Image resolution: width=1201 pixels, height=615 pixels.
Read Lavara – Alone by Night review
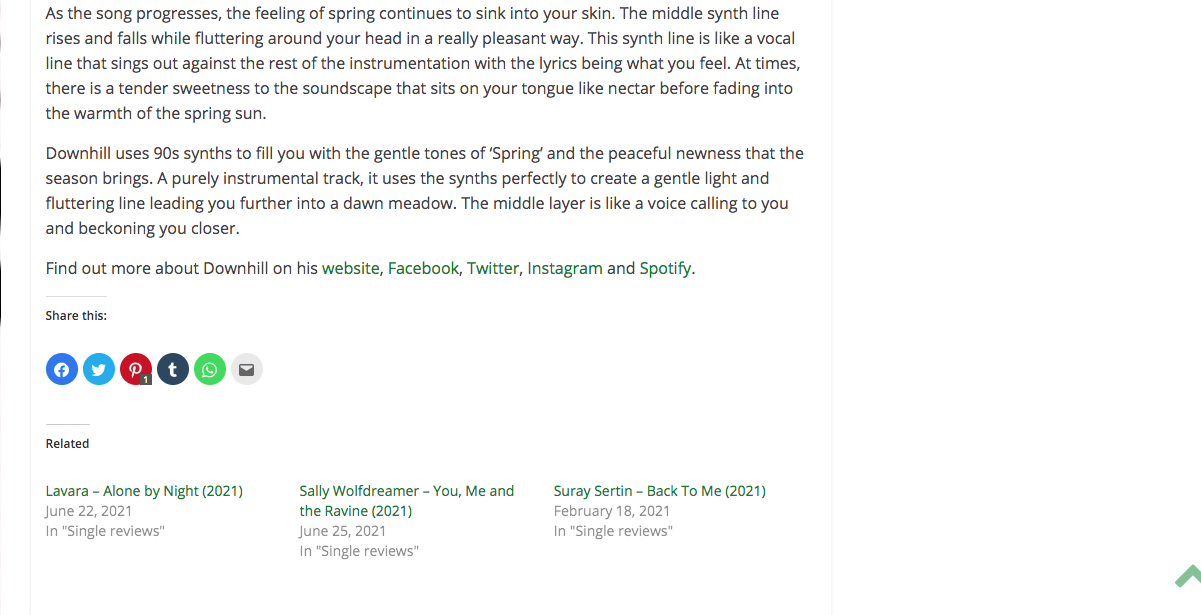click(144, 491)
